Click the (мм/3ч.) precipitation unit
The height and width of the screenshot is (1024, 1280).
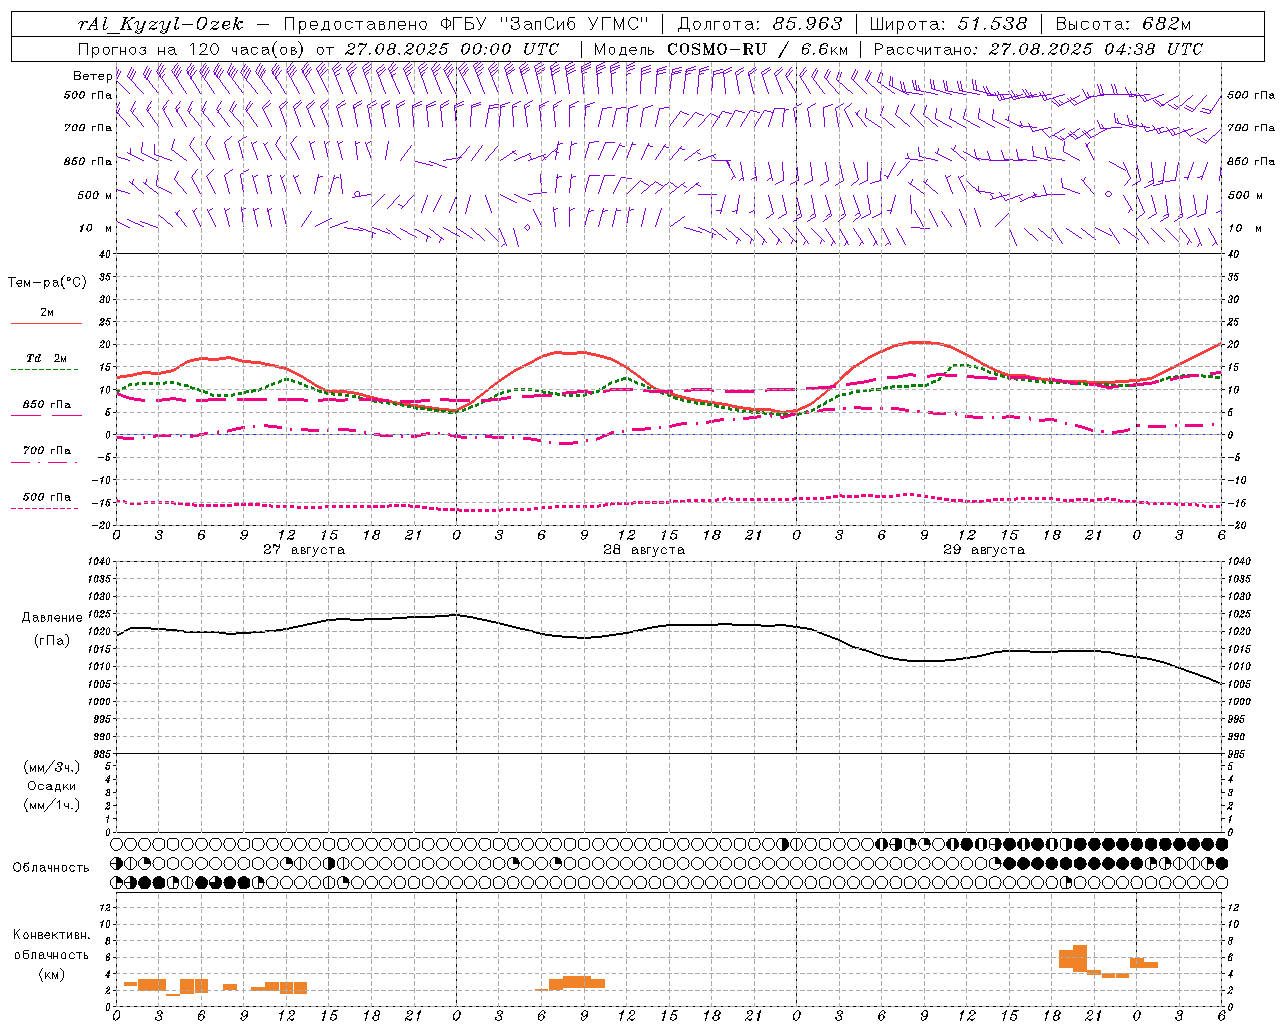click(x=52, y=767)
